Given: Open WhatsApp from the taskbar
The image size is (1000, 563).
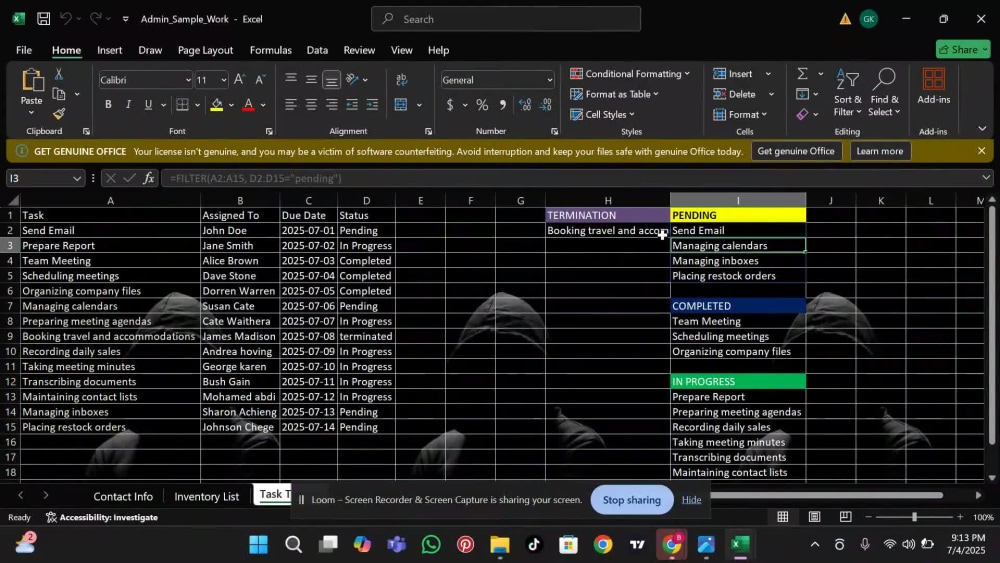Looking at the screenshot, I should 431,545.
